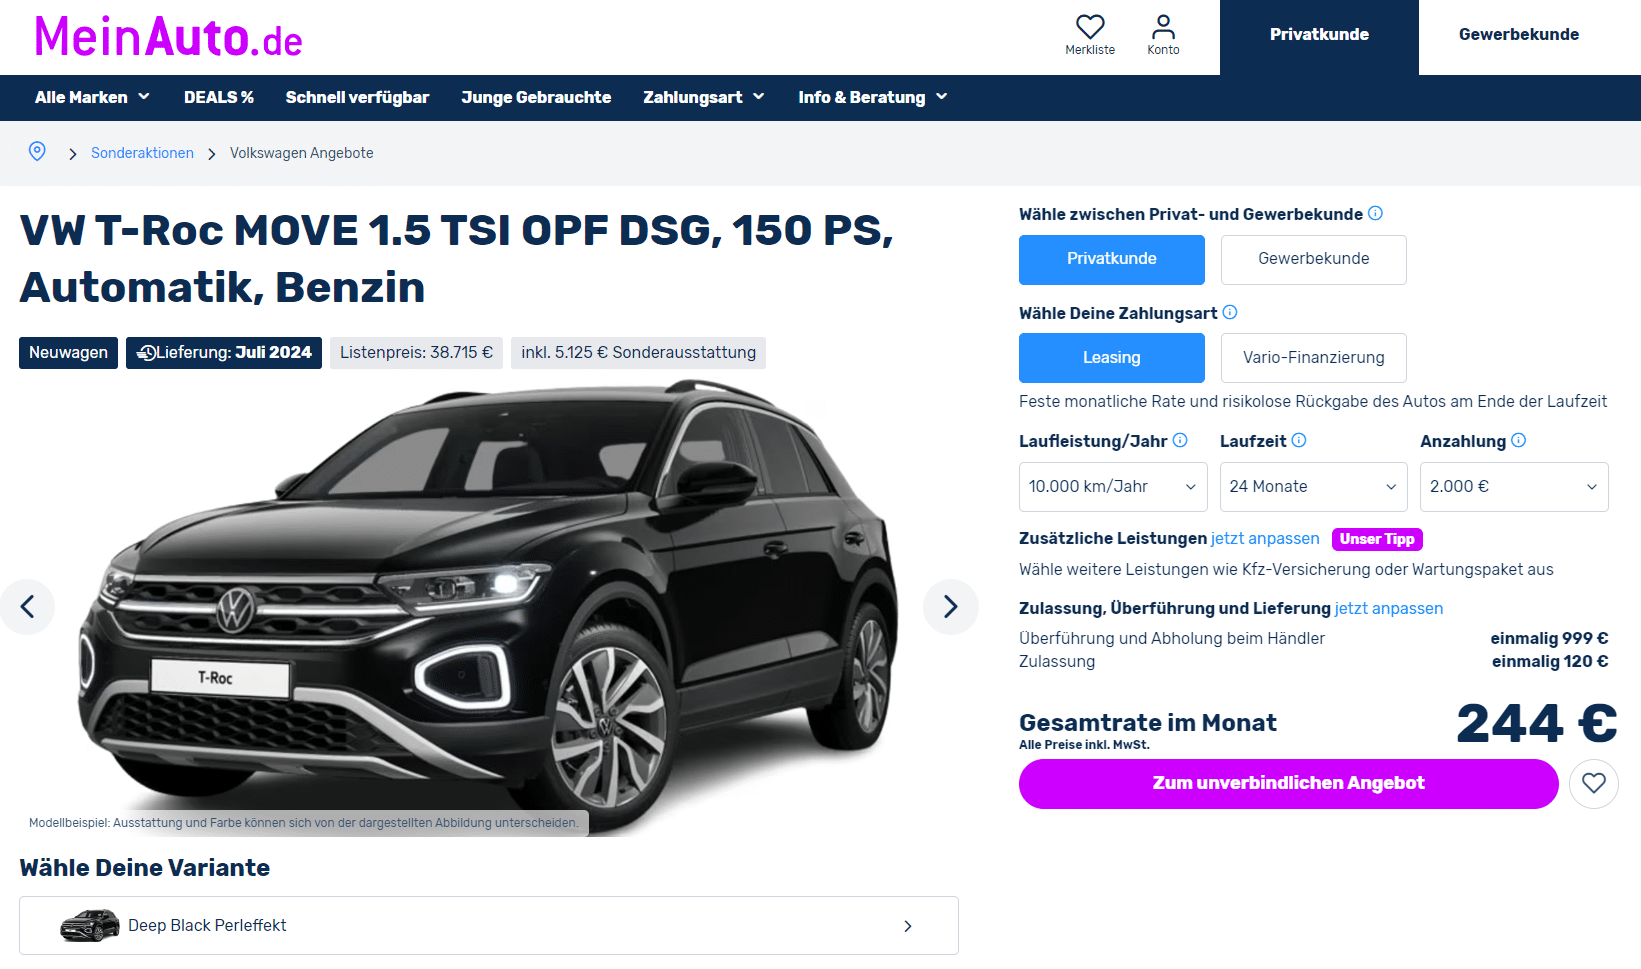Select Gewerbekunde customer type button
1641x969 pixels.
[1314, 260]
